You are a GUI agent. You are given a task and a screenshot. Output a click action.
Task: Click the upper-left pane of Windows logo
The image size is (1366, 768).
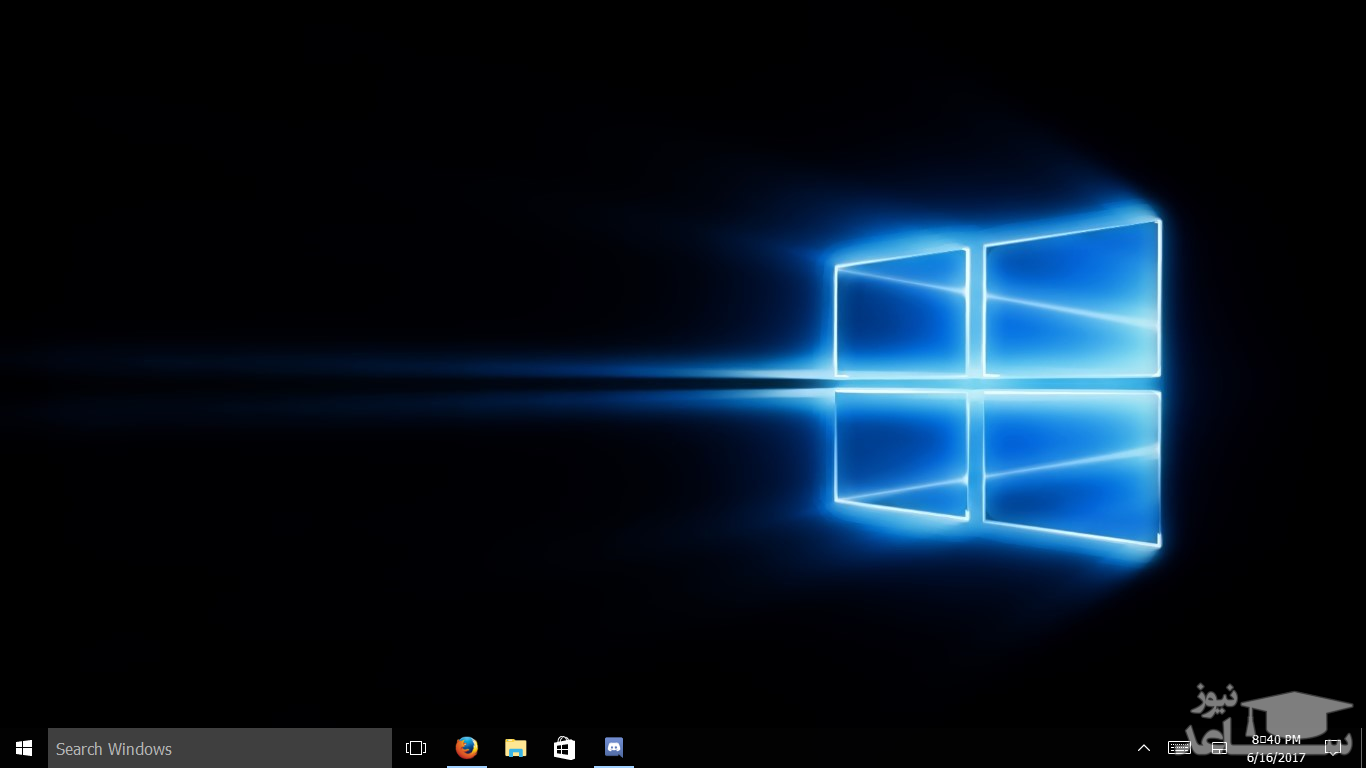pos(902,315)
